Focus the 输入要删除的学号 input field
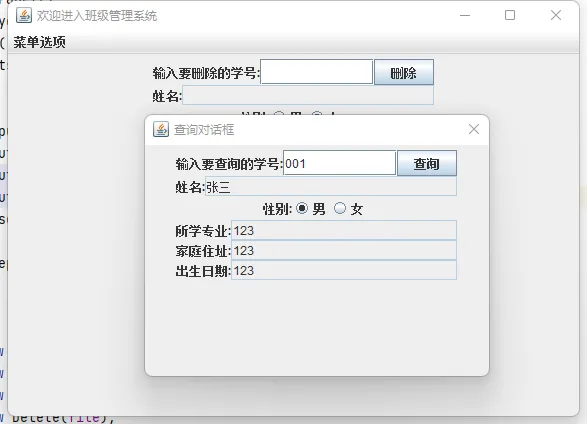587x424 pixels. coord(317,72)
